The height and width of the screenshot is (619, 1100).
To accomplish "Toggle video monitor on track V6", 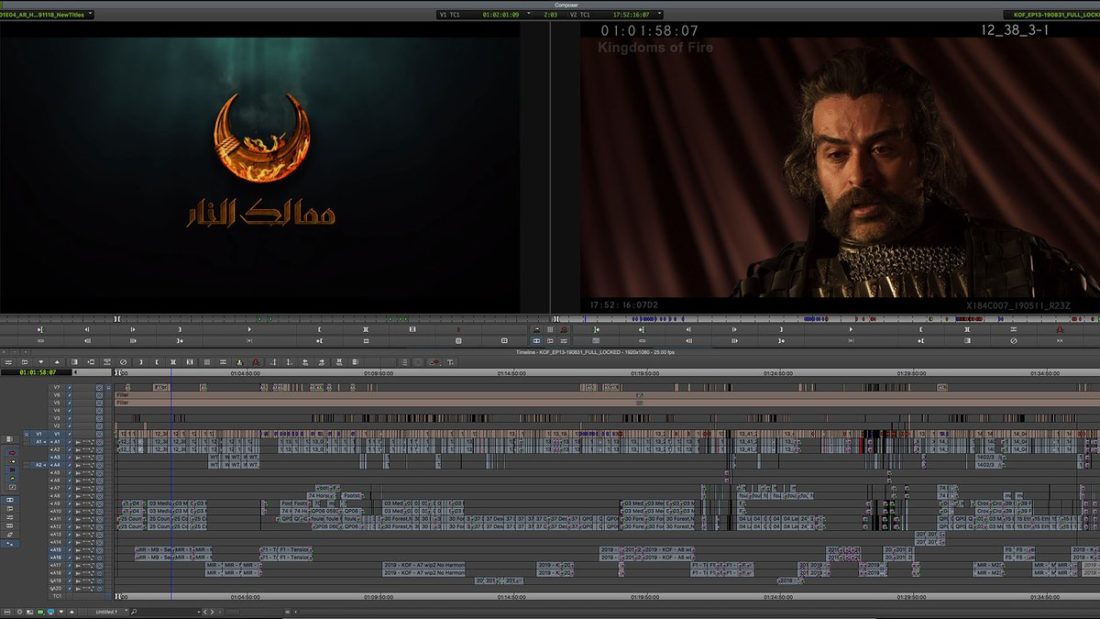I will [99, 395].
